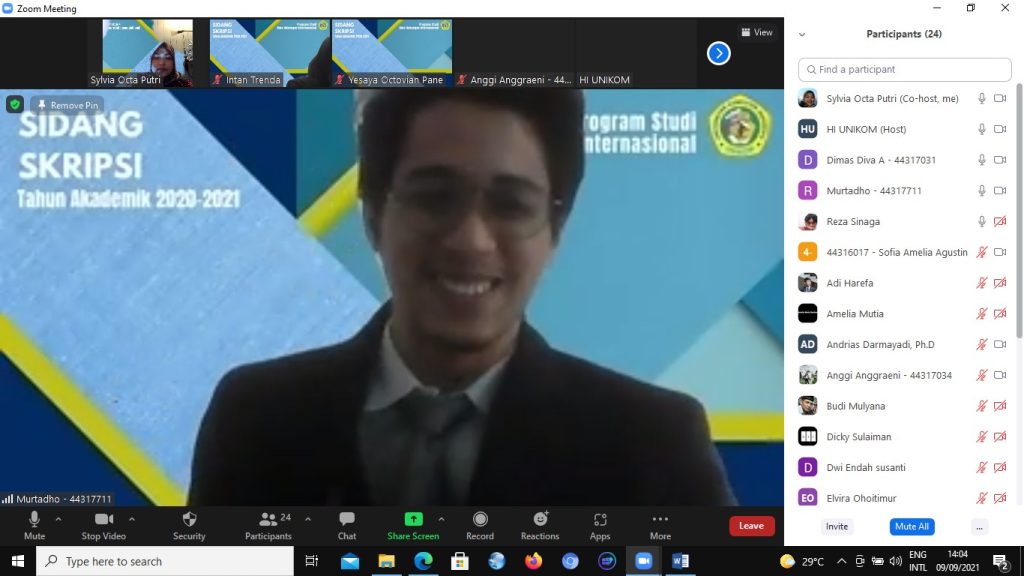Click Andrias Darmayadi's camera icon
The image size is (1024, 576).
1000,344
